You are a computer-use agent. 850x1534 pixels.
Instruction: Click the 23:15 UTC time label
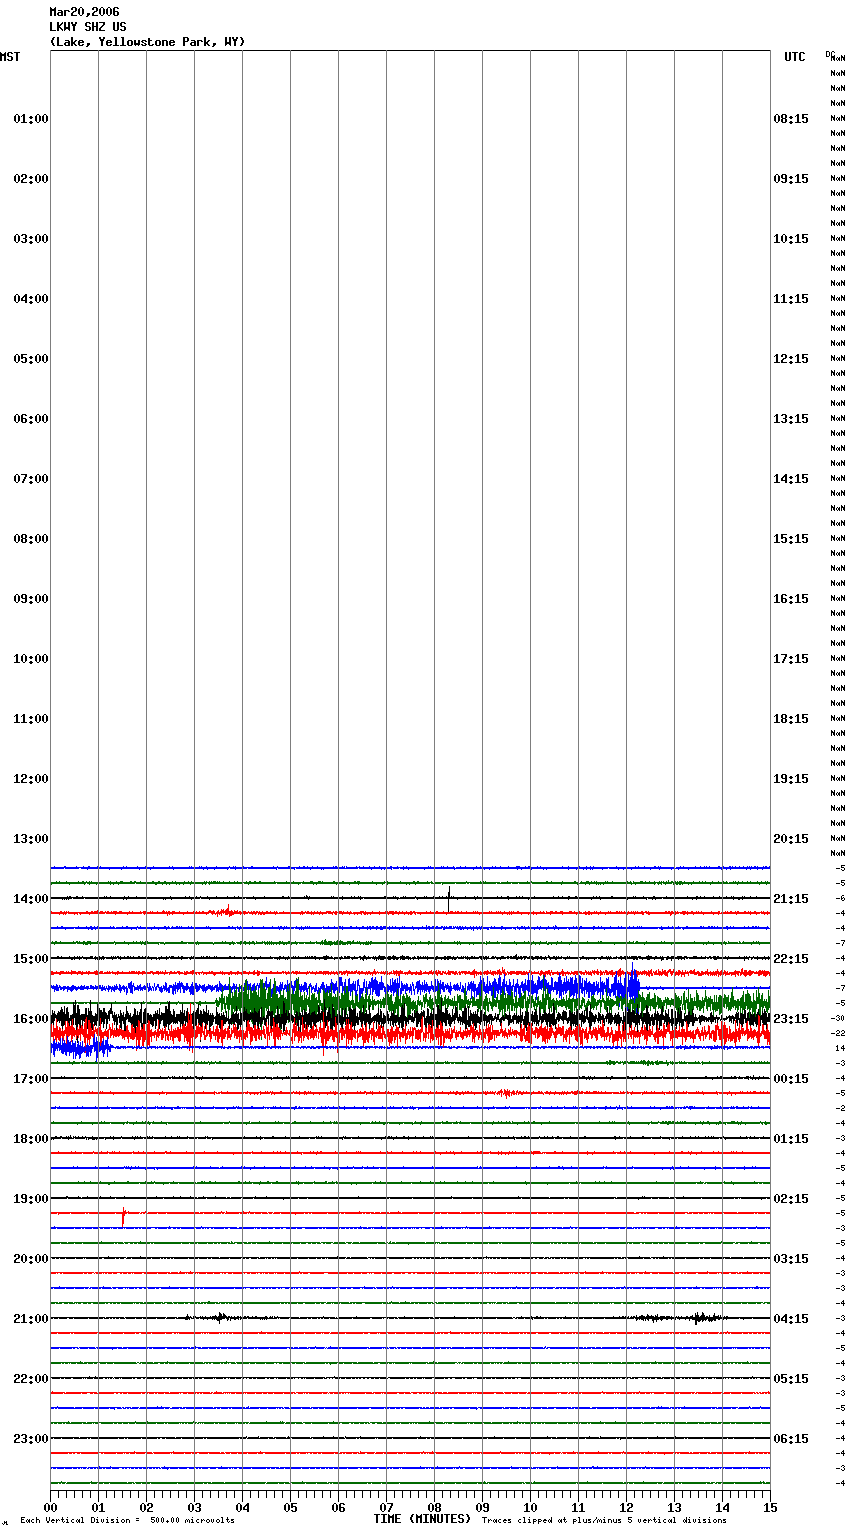[791, 1019]
